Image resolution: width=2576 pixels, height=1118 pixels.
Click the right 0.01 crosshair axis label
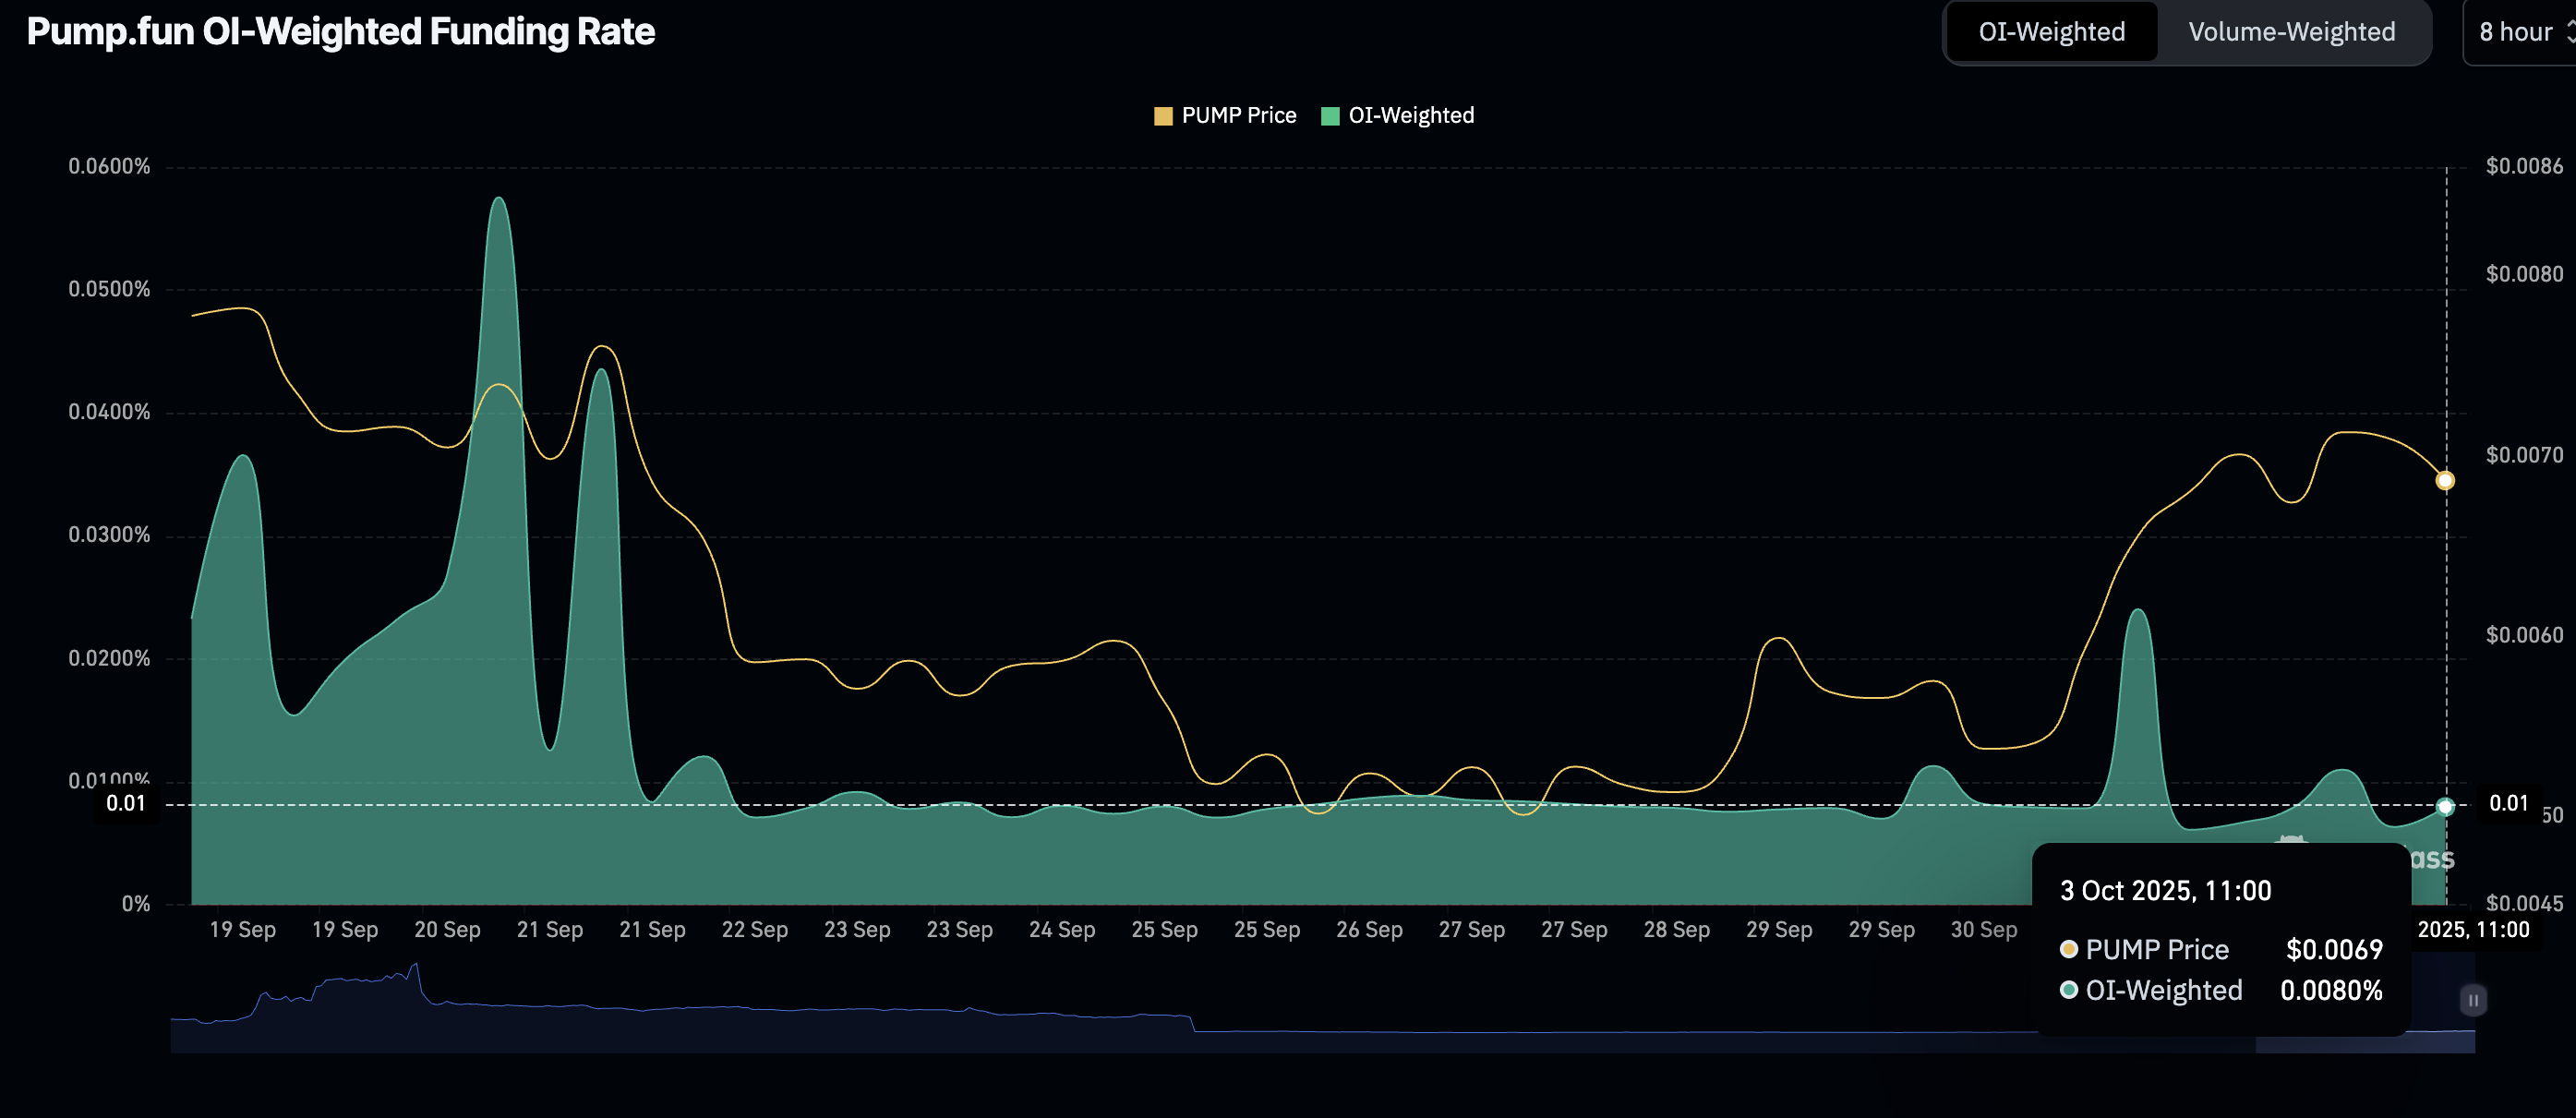click(2508, 803)
